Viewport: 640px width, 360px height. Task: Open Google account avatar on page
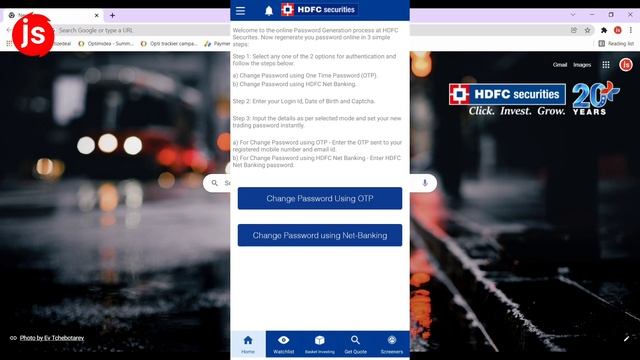[x=626, y=64]
